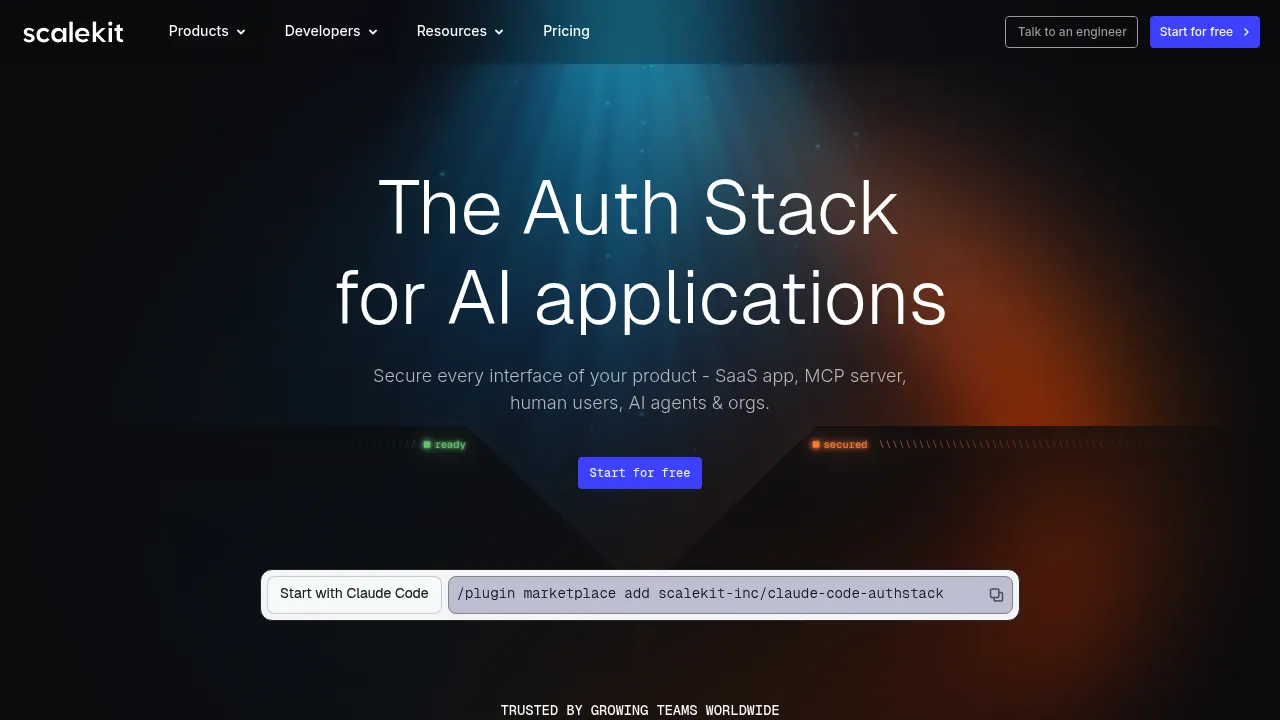
Task: Expand the Products menu
Action: pyautogui.click(x=207, y=31)
